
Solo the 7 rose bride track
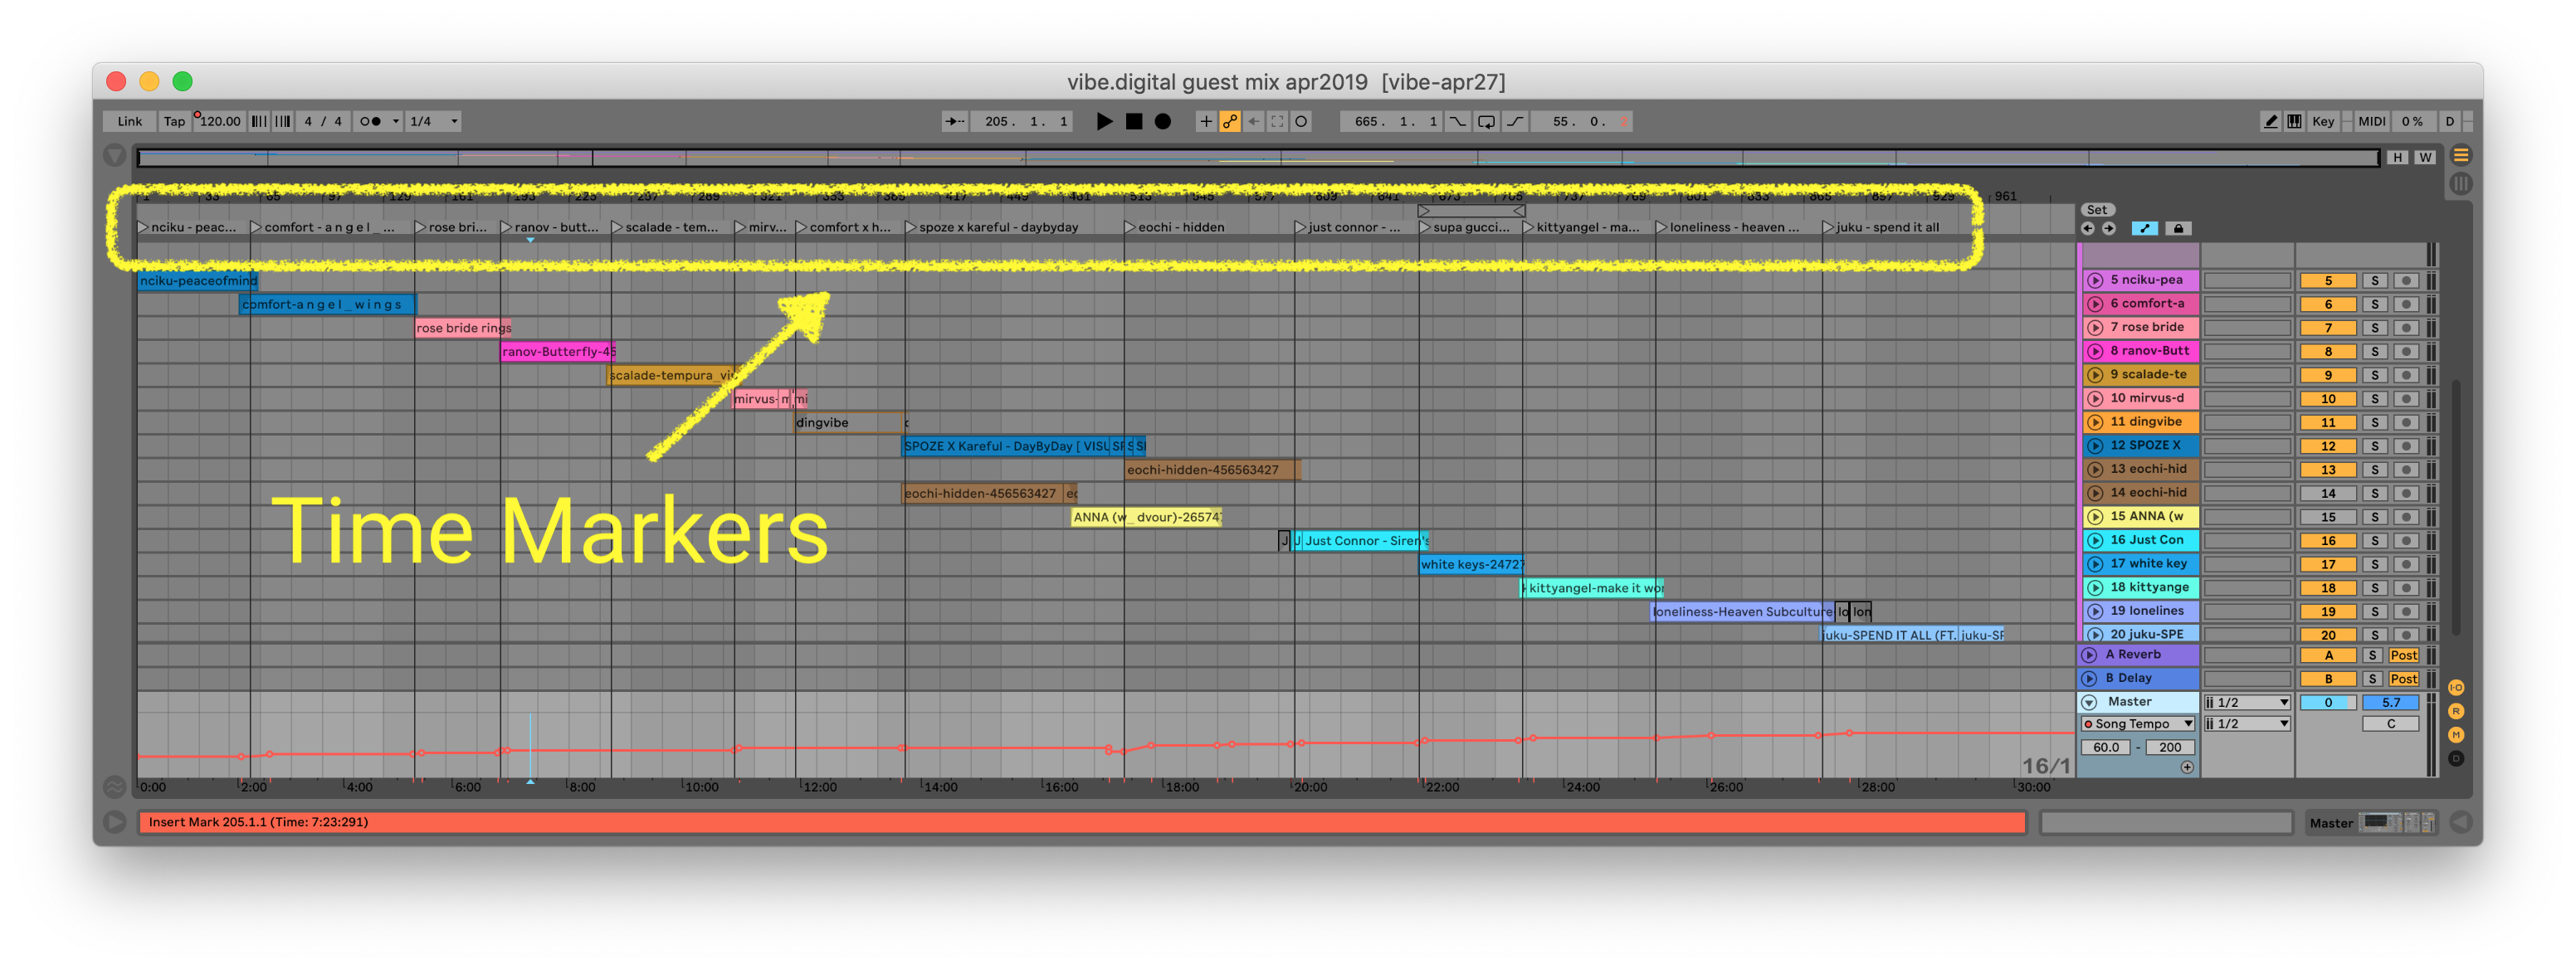(2374, 328)
